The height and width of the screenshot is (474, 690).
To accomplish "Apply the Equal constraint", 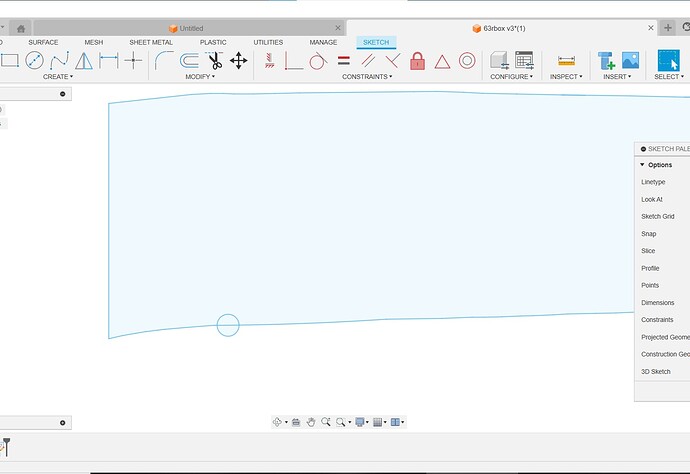I will tap(344, 60).
